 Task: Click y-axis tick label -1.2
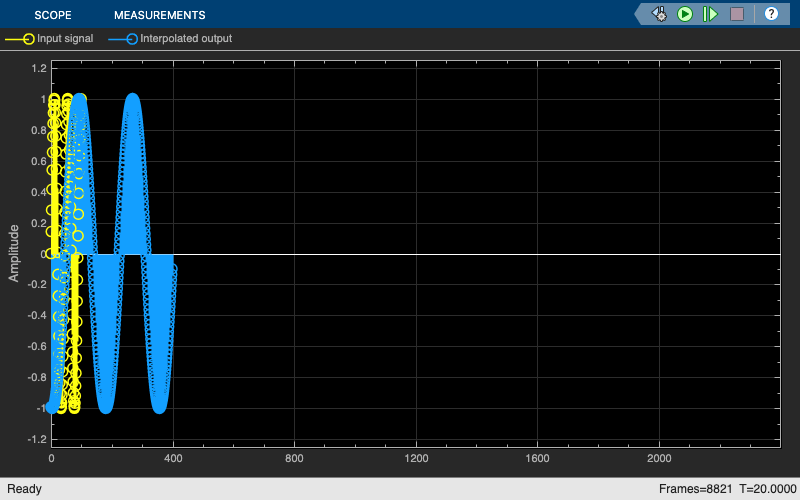point(37,439)
